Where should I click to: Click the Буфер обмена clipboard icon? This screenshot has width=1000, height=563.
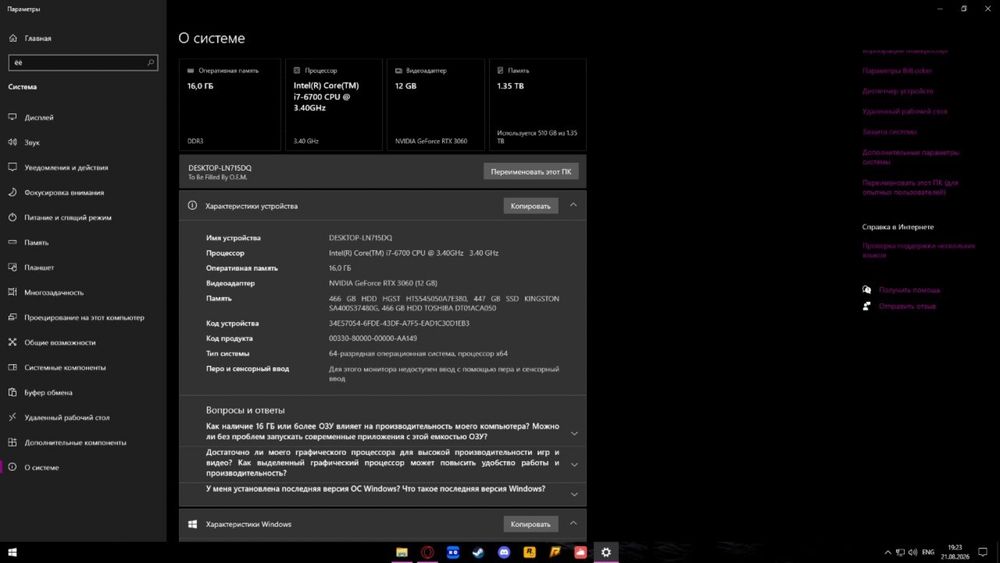click(x=12, y=392)
